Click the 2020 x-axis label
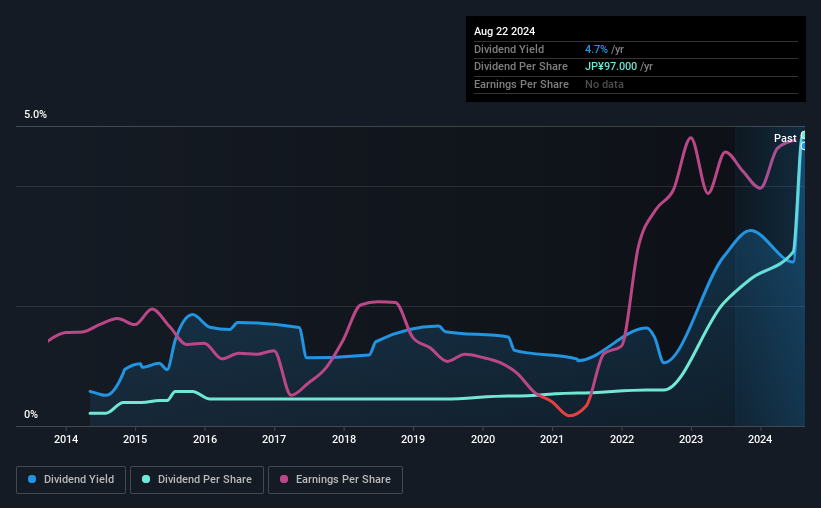 point(483,439)
